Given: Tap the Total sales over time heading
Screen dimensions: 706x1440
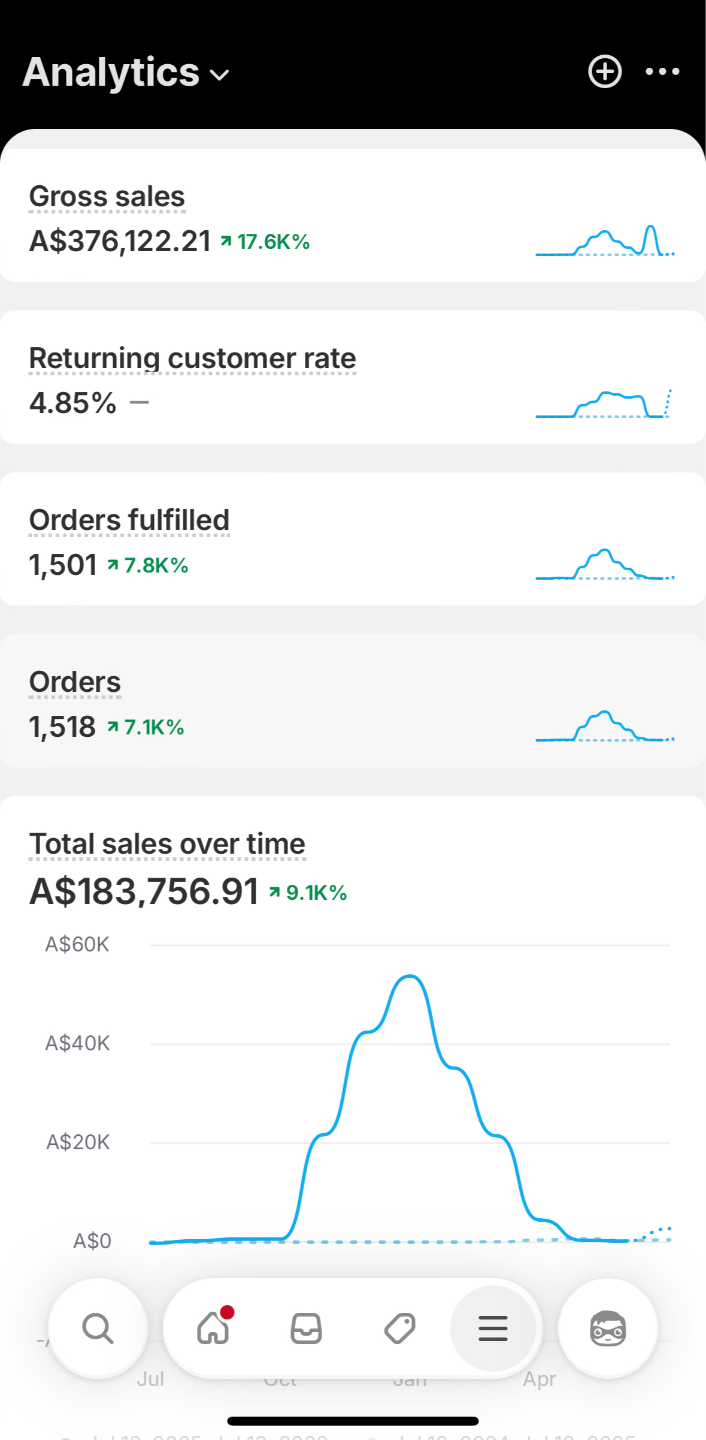Looking at the screenshot, I should 167,844.
